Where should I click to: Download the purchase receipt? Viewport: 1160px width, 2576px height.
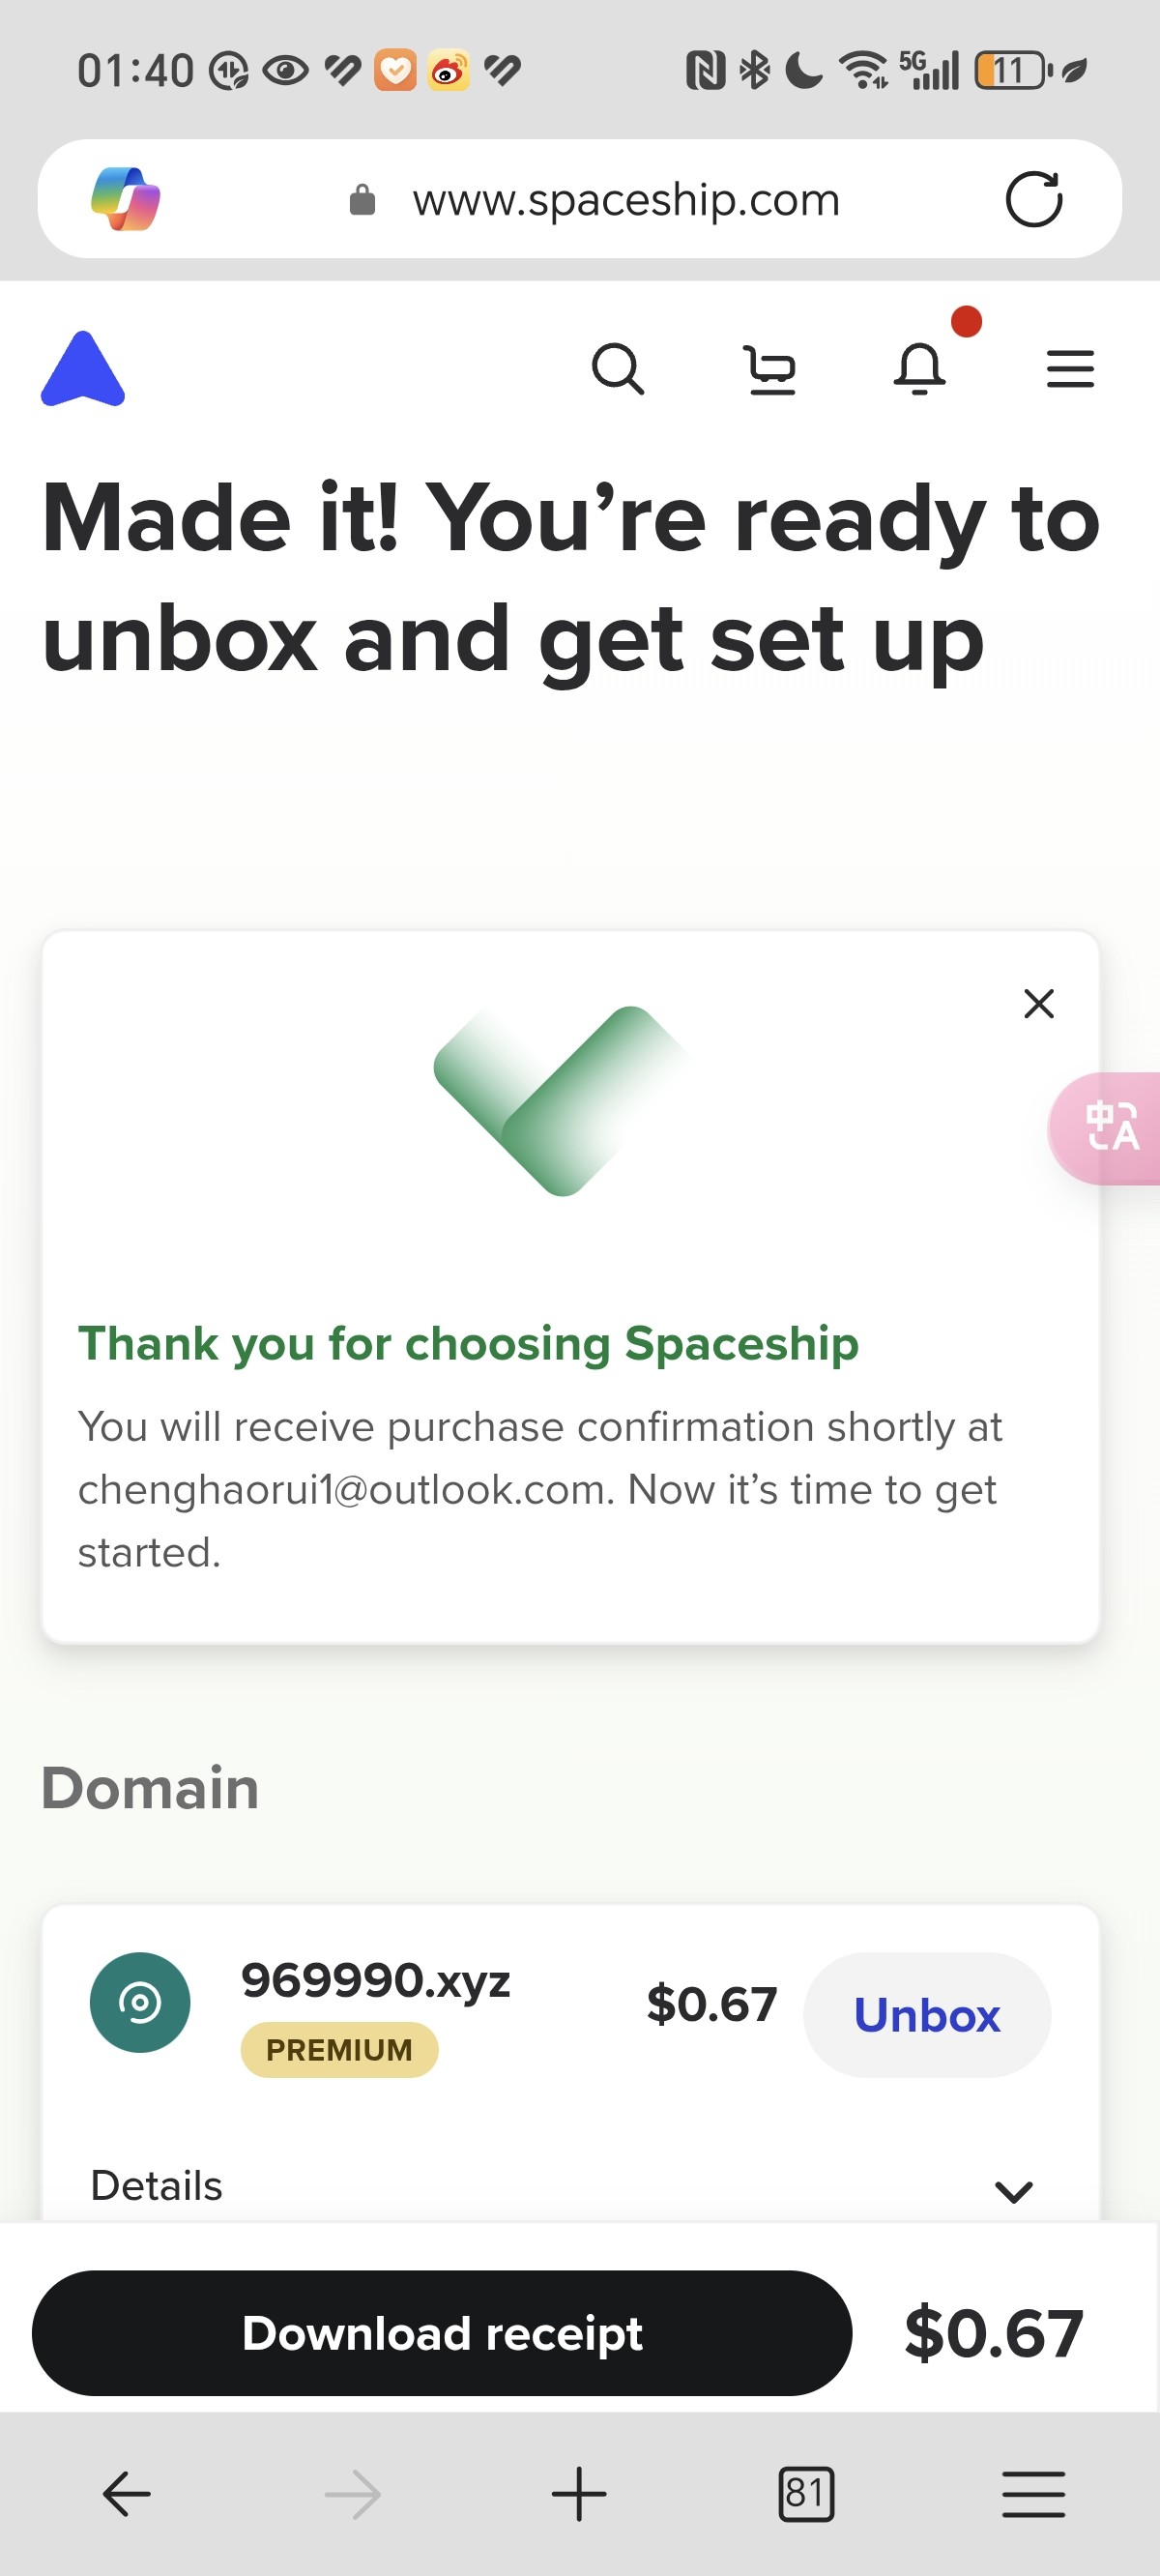(x=442, y=2332)
